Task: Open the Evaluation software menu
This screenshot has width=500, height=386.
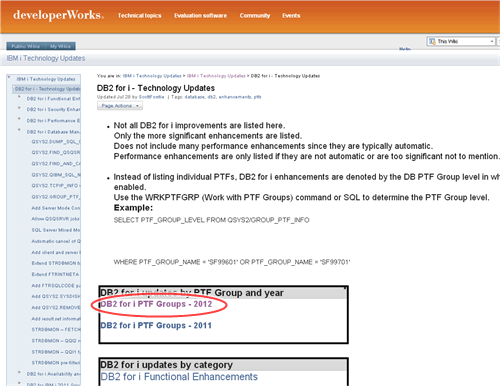Action: [200, 16]
